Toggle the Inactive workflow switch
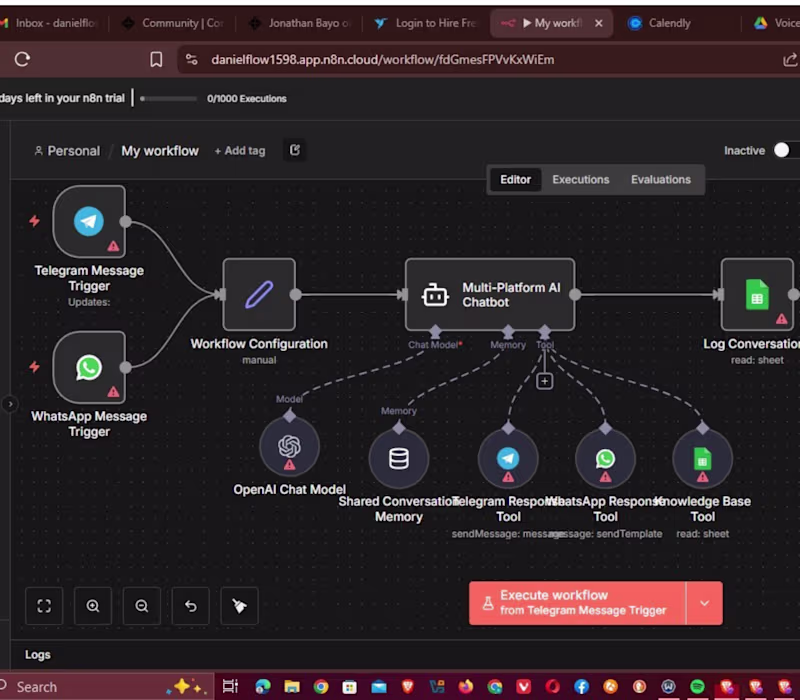 click(x=785, y=150)
